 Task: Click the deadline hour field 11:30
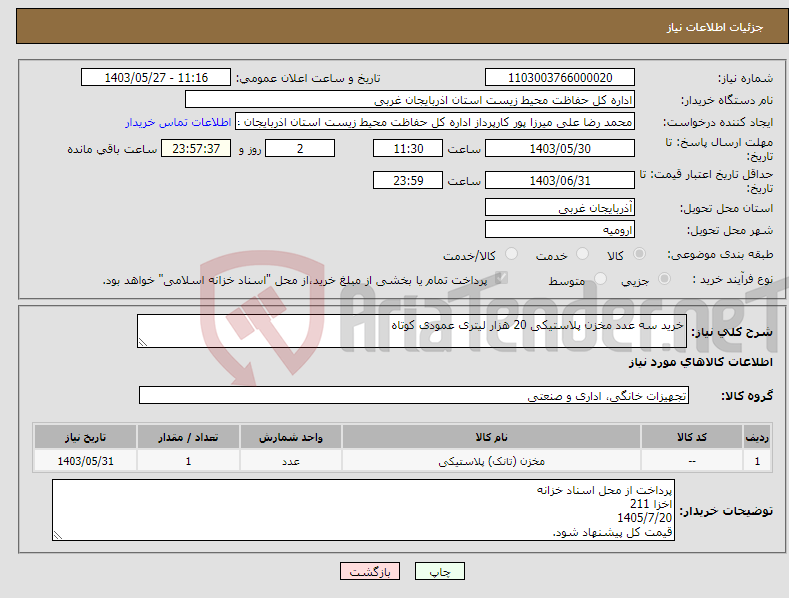coord(408,148)
